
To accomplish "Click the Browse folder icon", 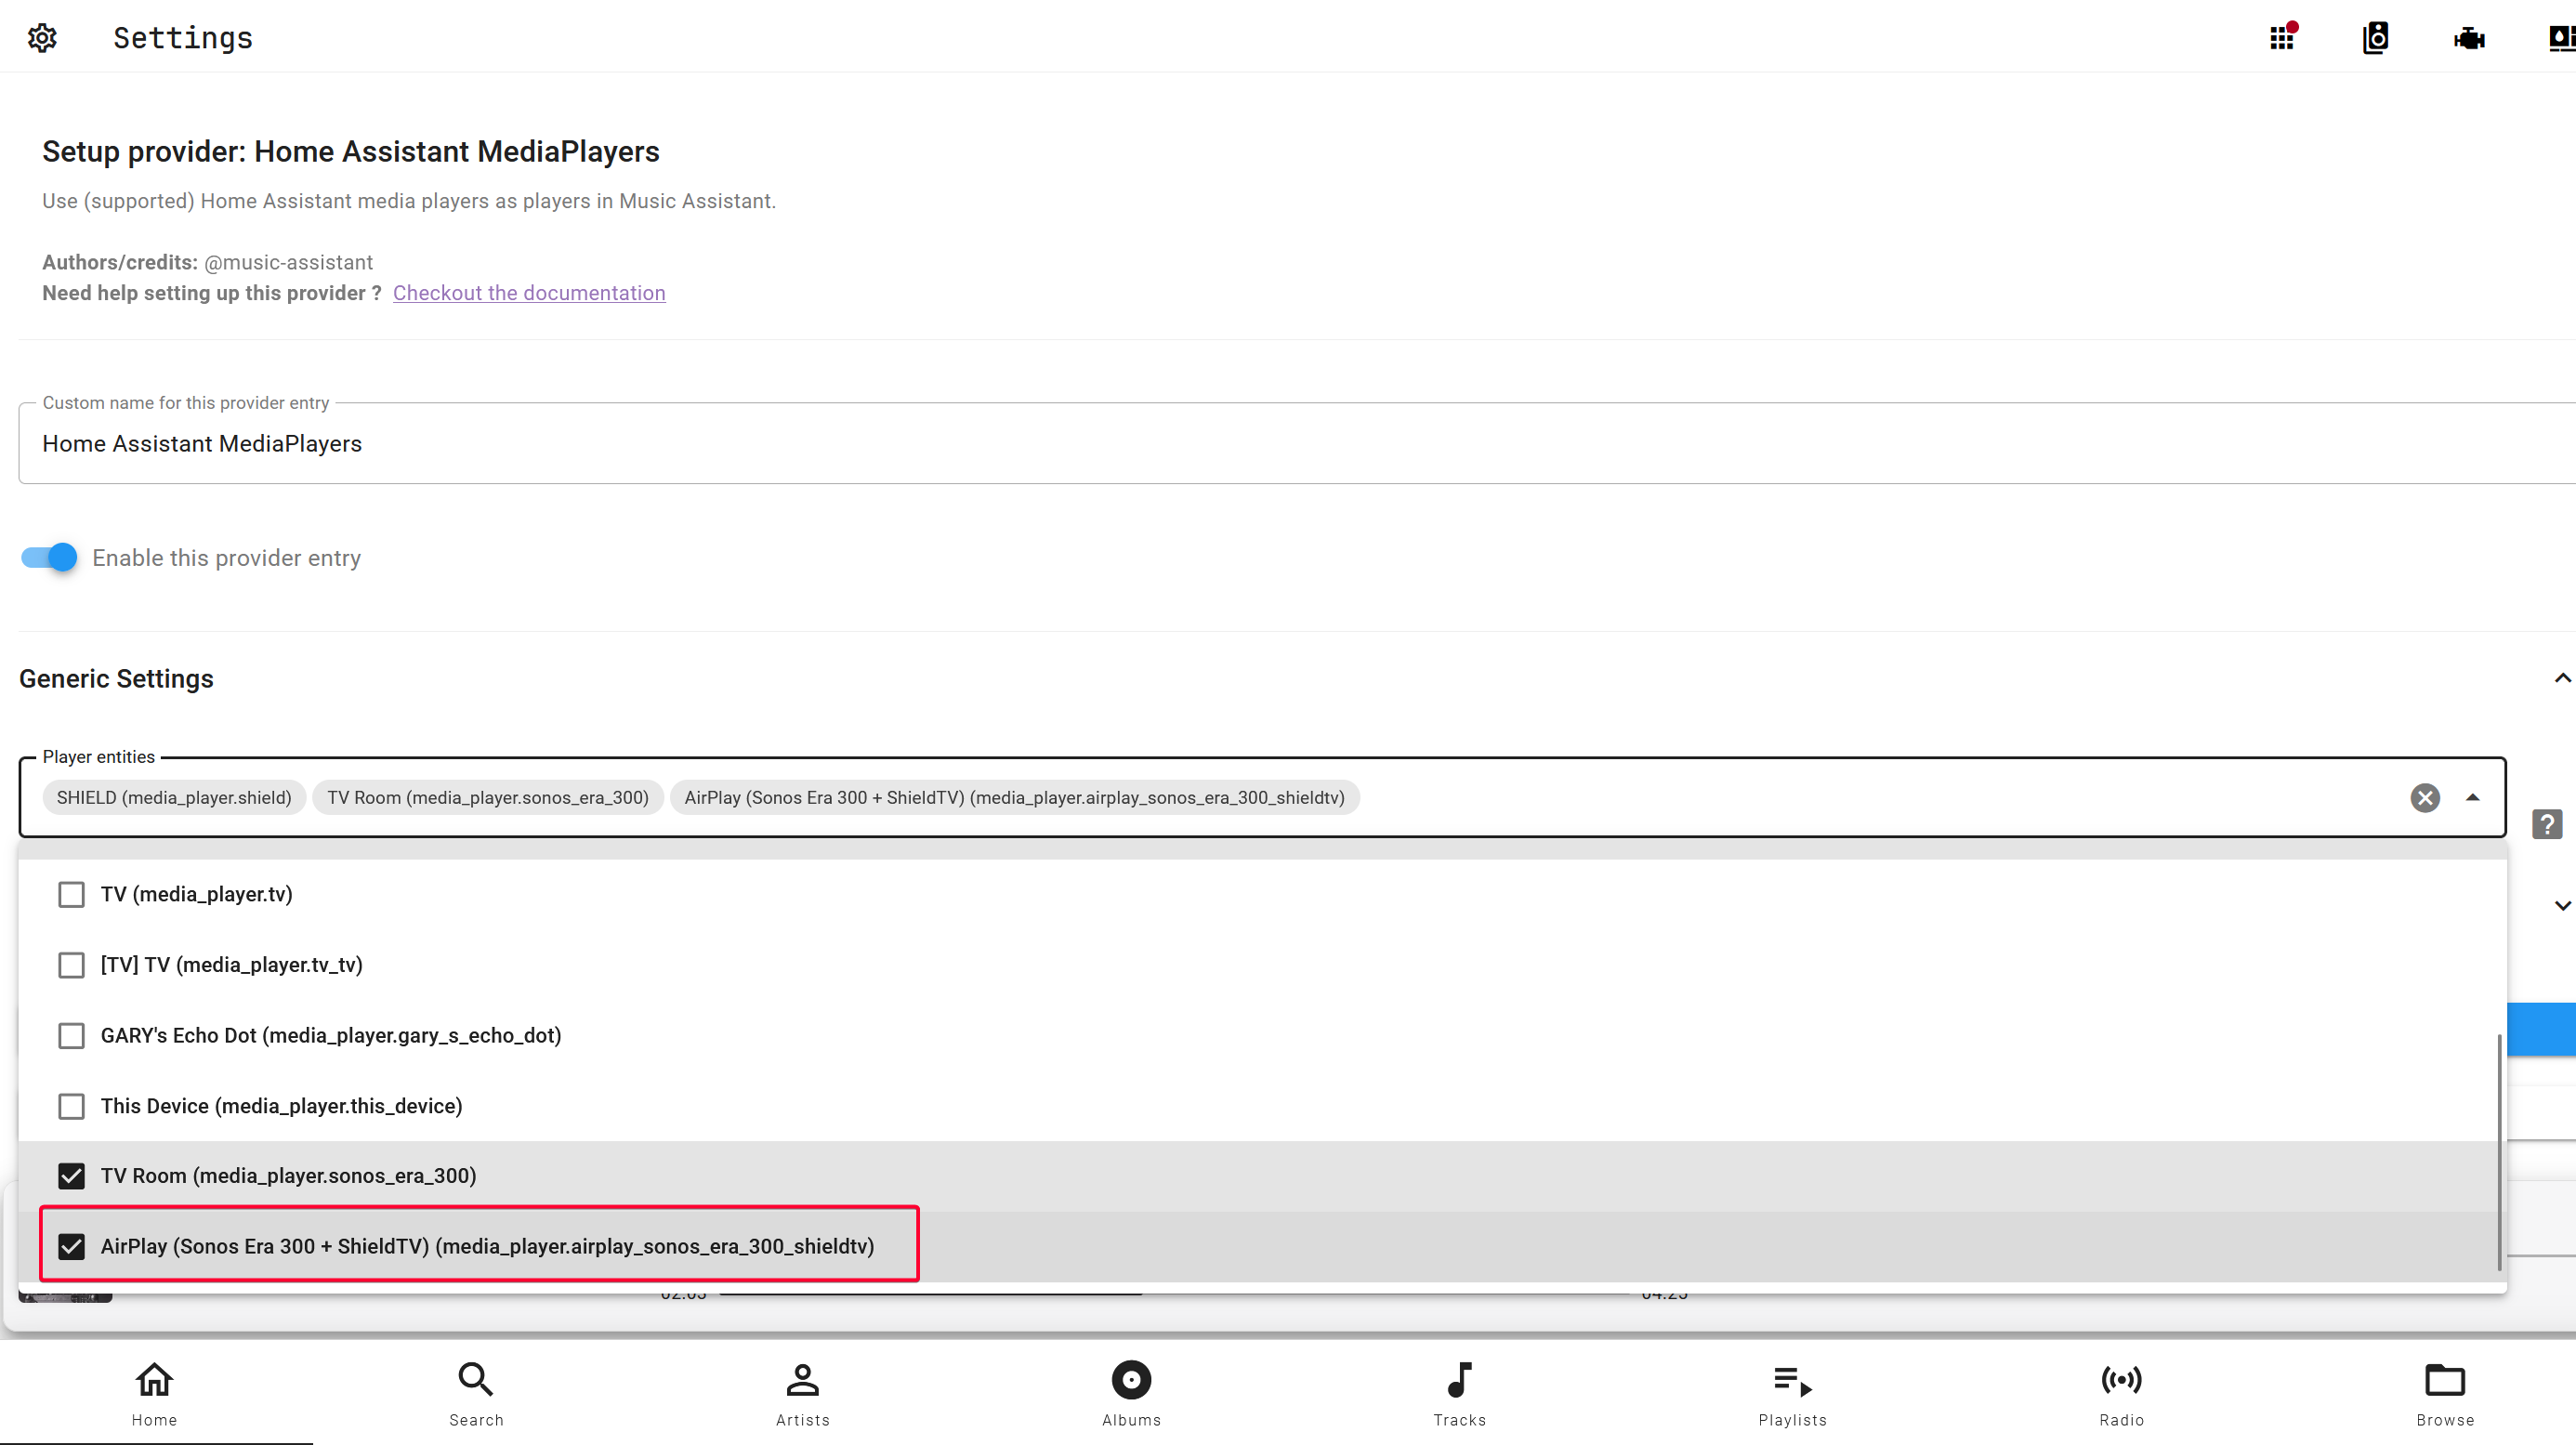I will tap(2445, 1379).
